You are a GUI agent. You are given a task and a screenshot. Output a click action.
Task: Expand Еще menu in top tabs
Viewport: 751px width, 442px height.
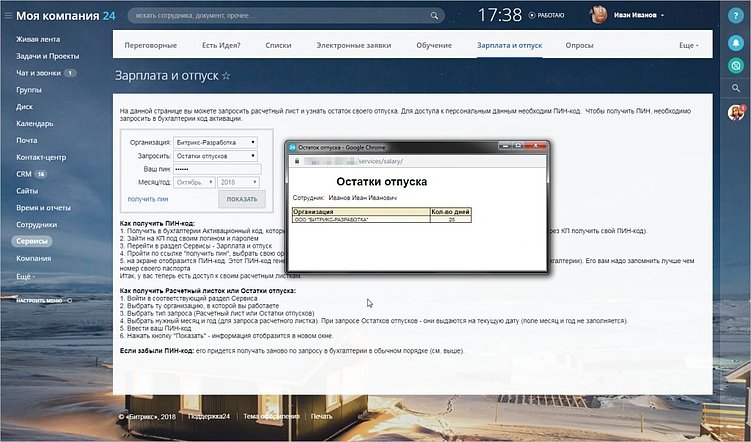point(688,45)
